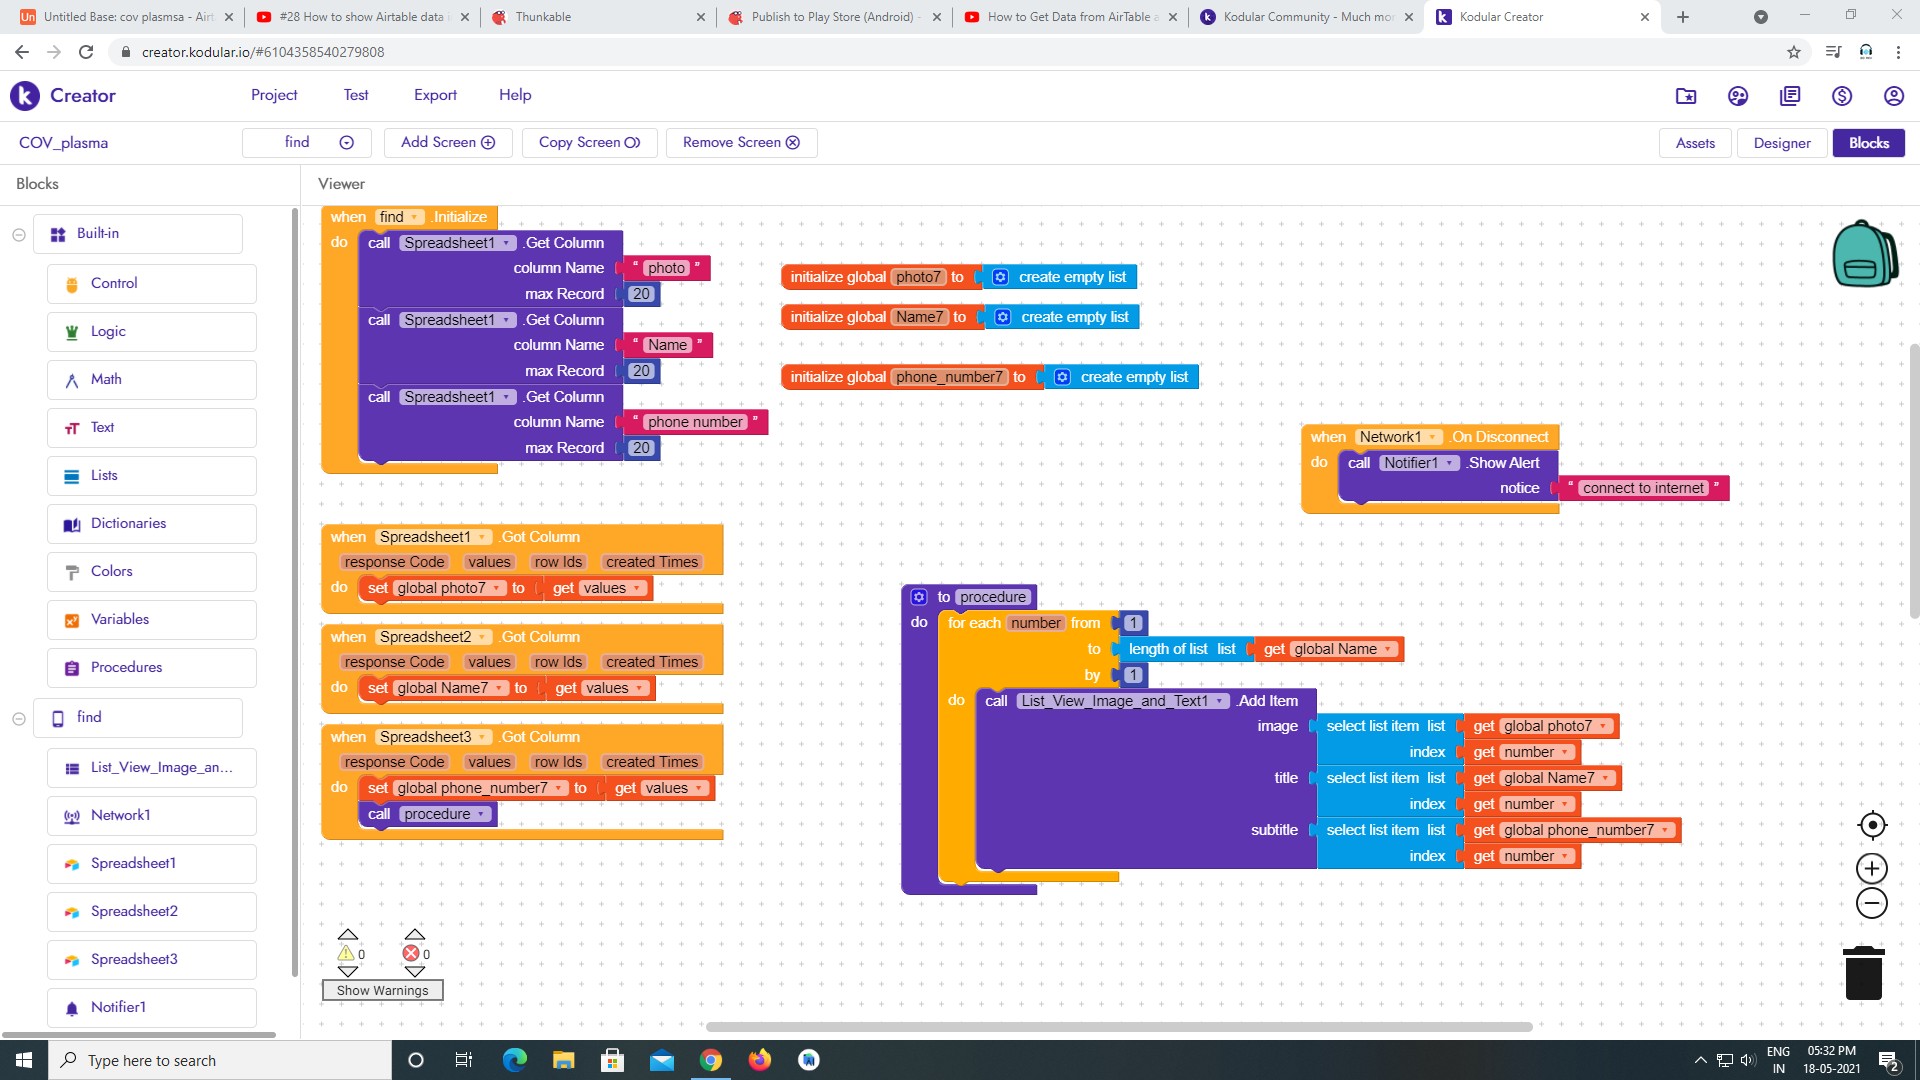Open the find screen selector dropdown
Screen dimensions: 1920x1080
tap(307, 143)
